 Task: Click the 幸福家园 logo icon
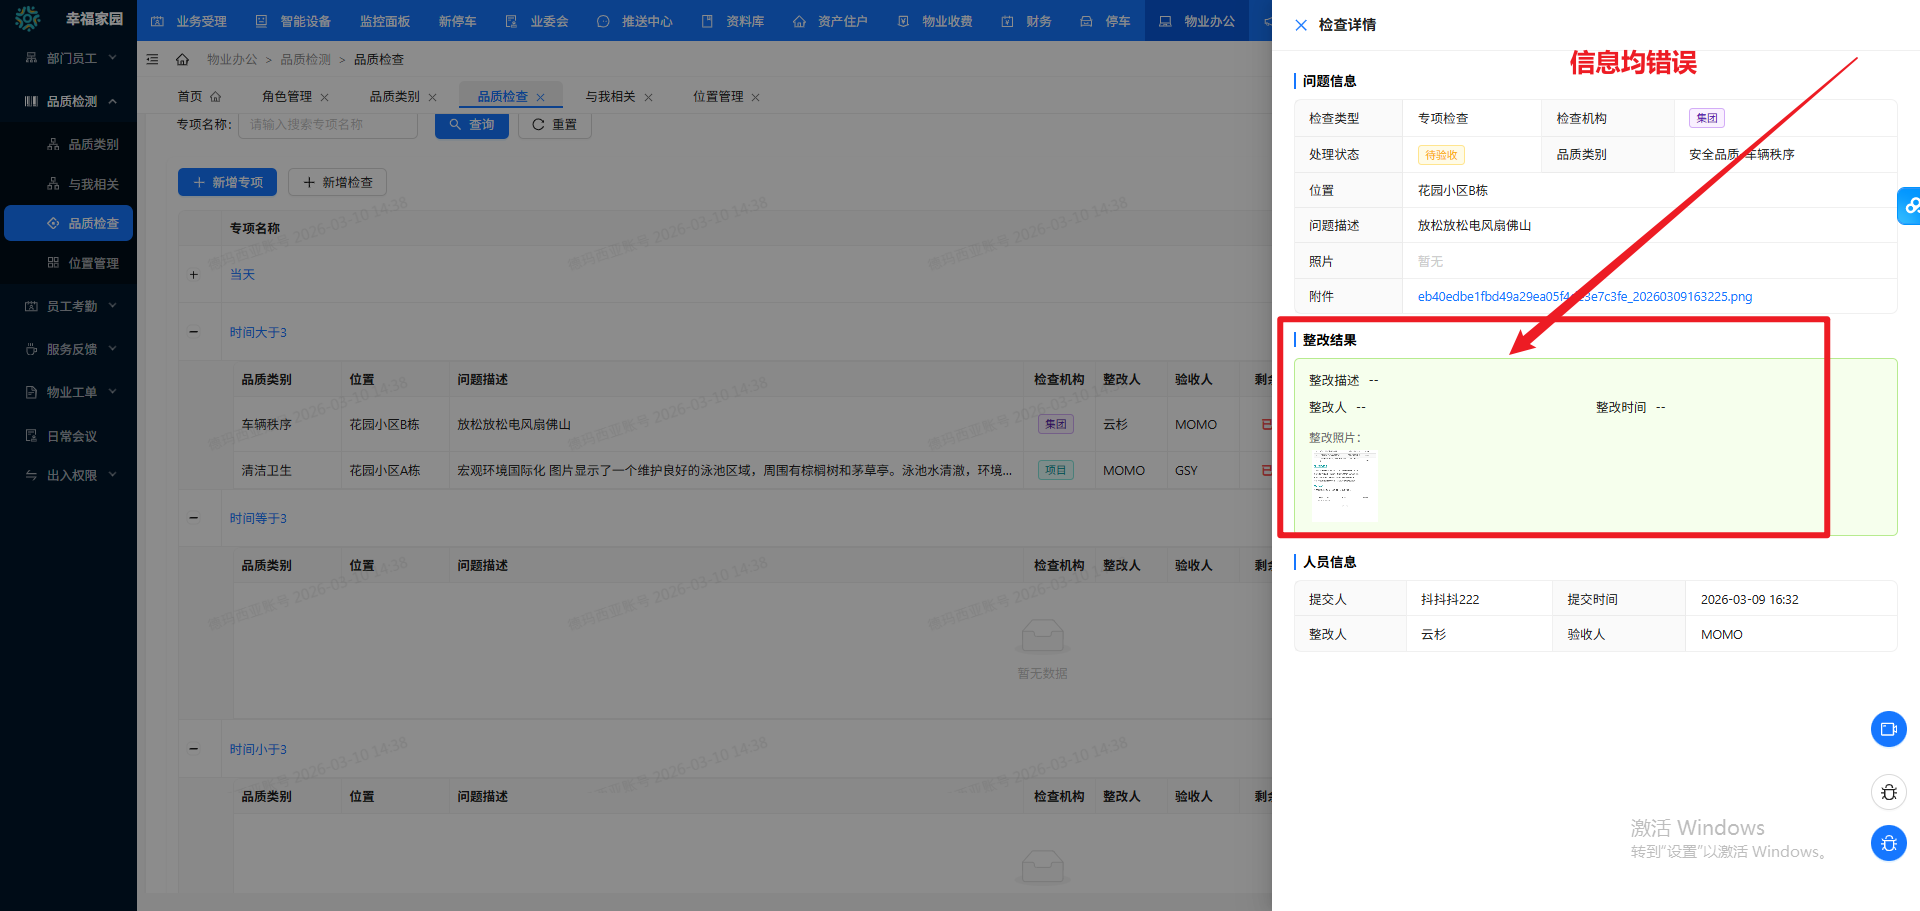28,19
